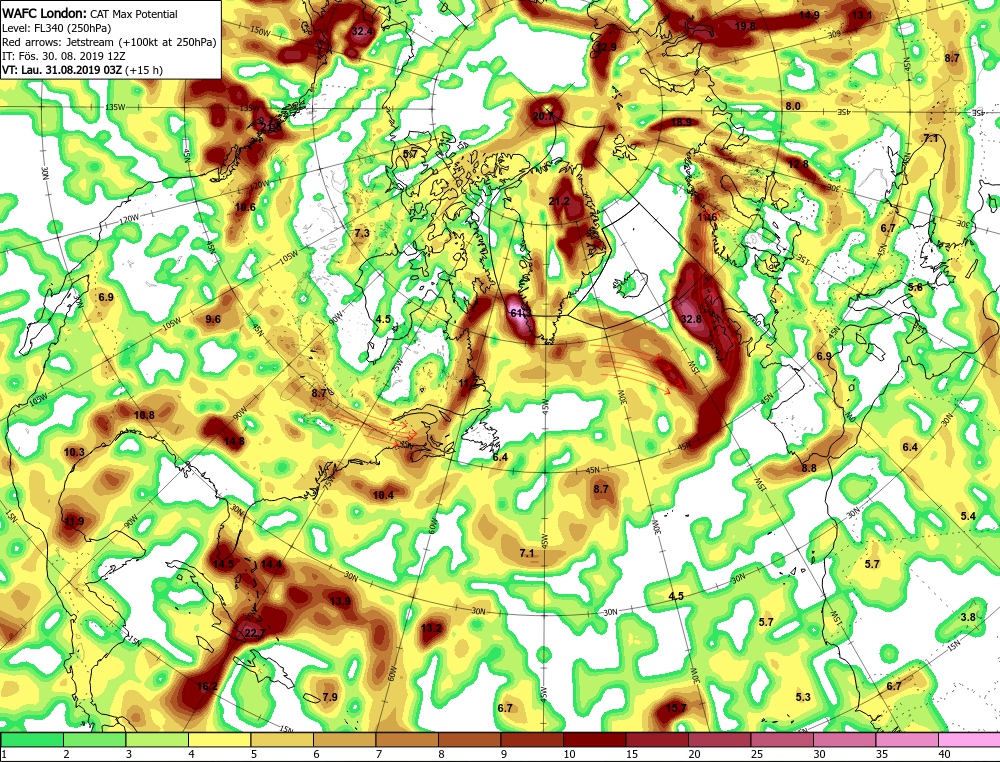
Task: Click the 32.8 maximum value label
Action: [691, 319]
